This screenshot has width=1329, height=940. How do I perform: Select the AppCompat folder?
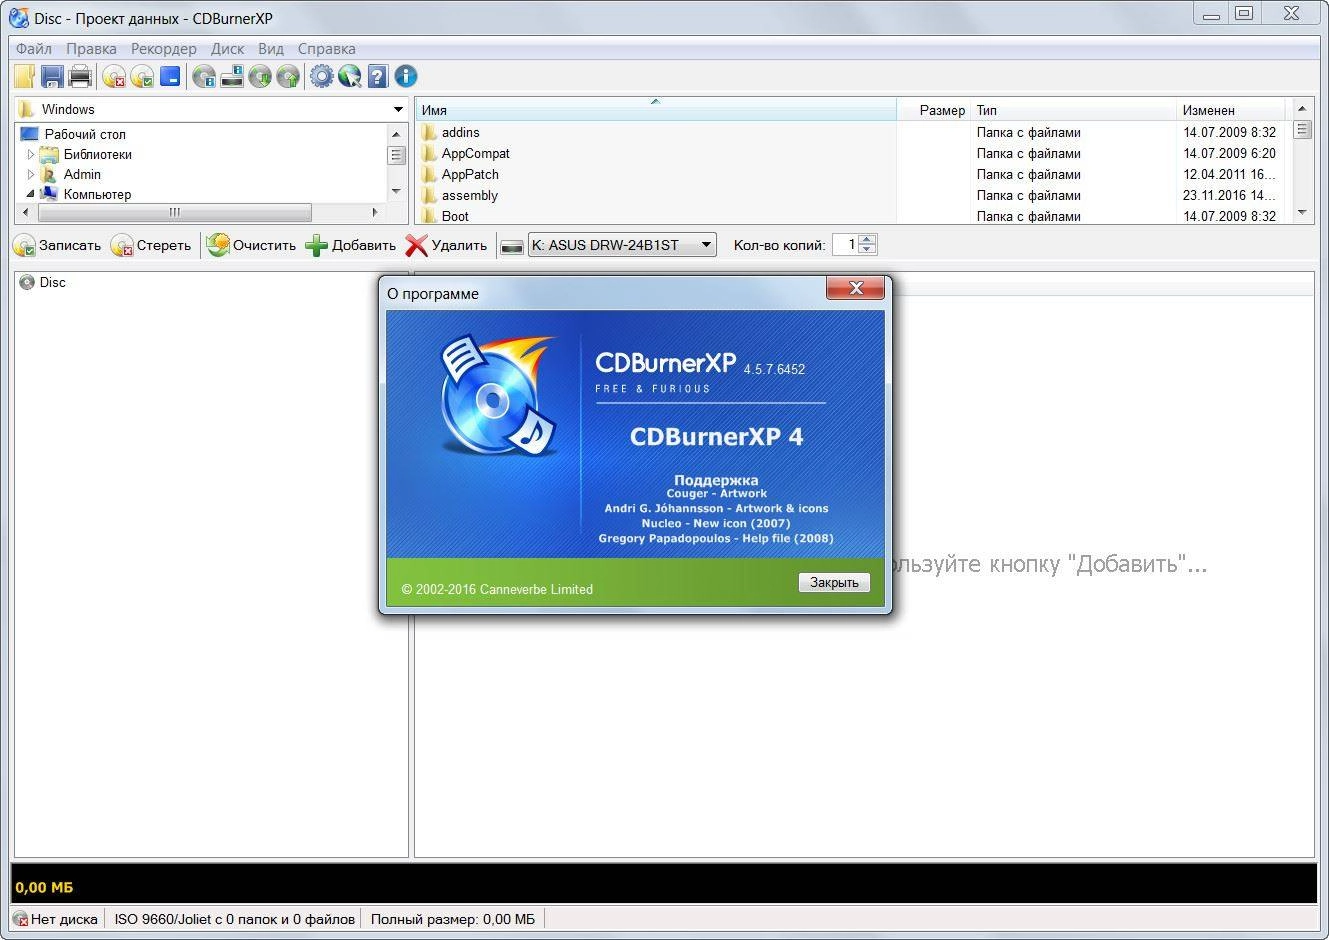tap(476, 153)
